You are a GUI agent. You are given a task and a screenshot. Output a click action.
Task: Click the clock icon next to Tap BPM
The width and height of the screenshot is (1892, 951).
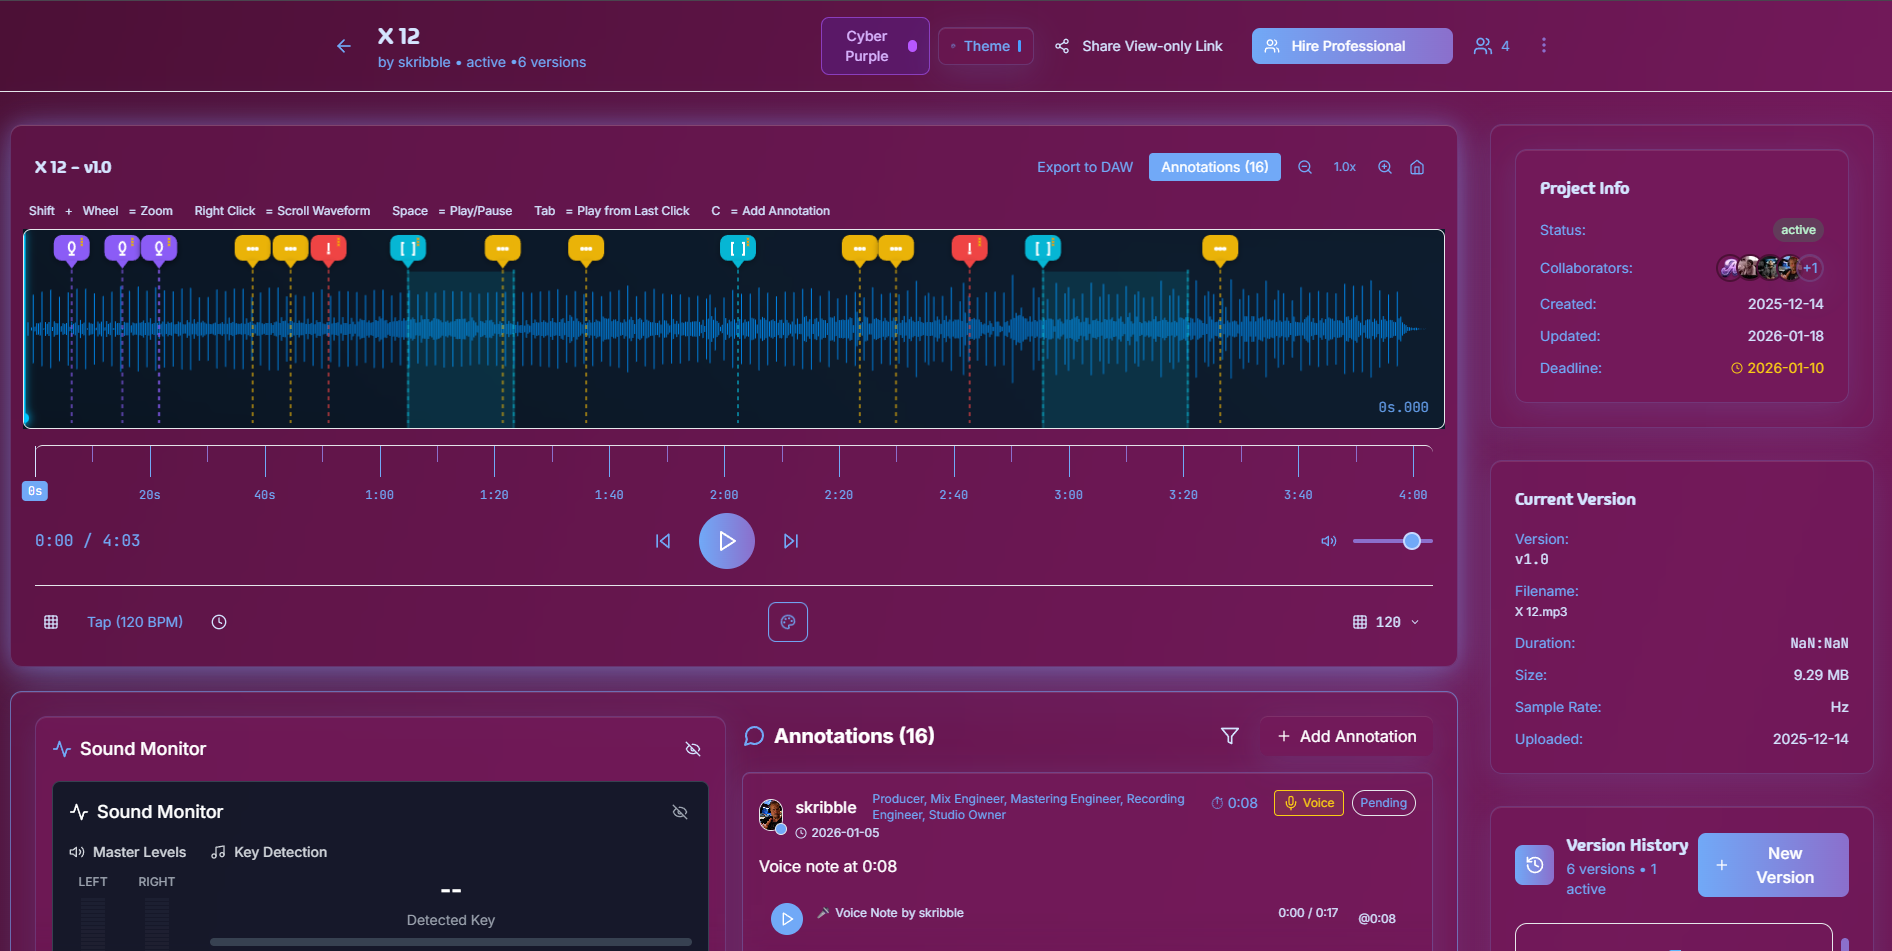[219, 621]
